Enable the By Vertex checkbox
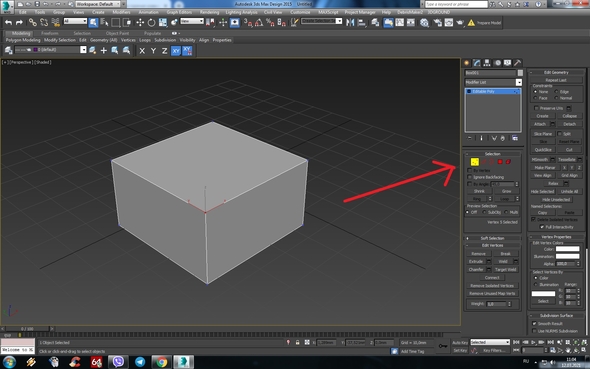Viewport: 590px width, 369px height. [470, 170]
